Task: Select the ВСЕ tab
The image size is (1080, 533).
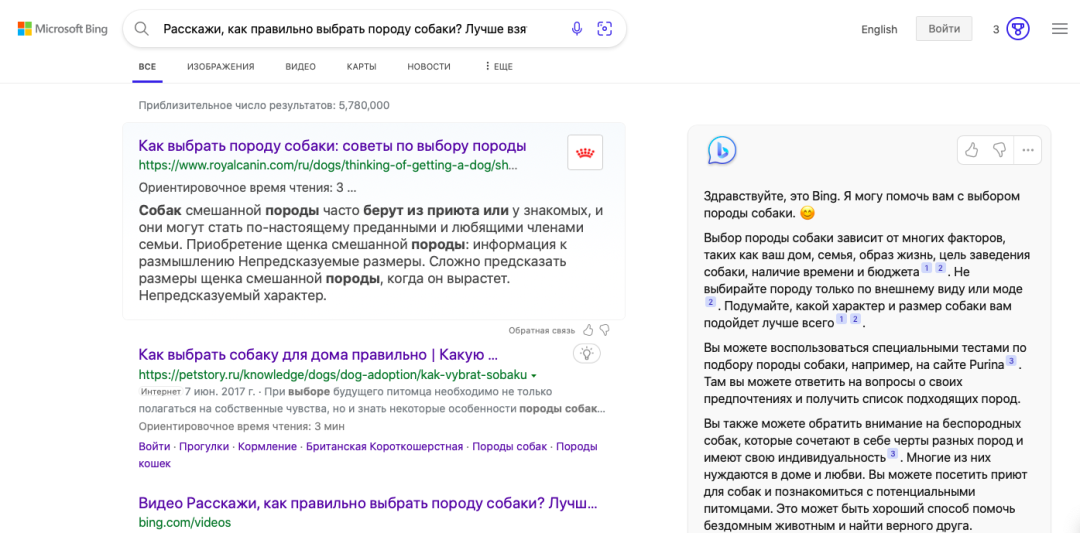Action: 147,67
